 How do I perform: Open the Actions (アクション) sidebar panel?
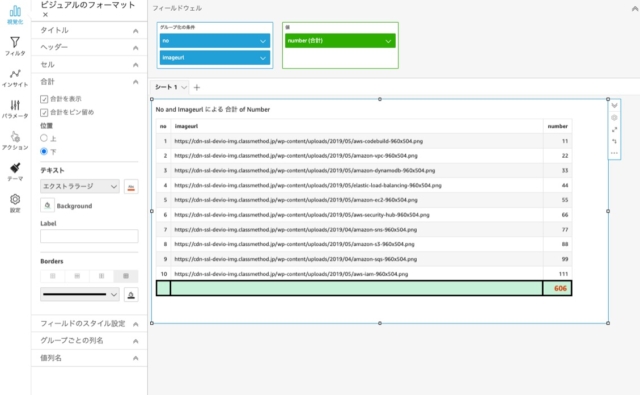point(15,140)
